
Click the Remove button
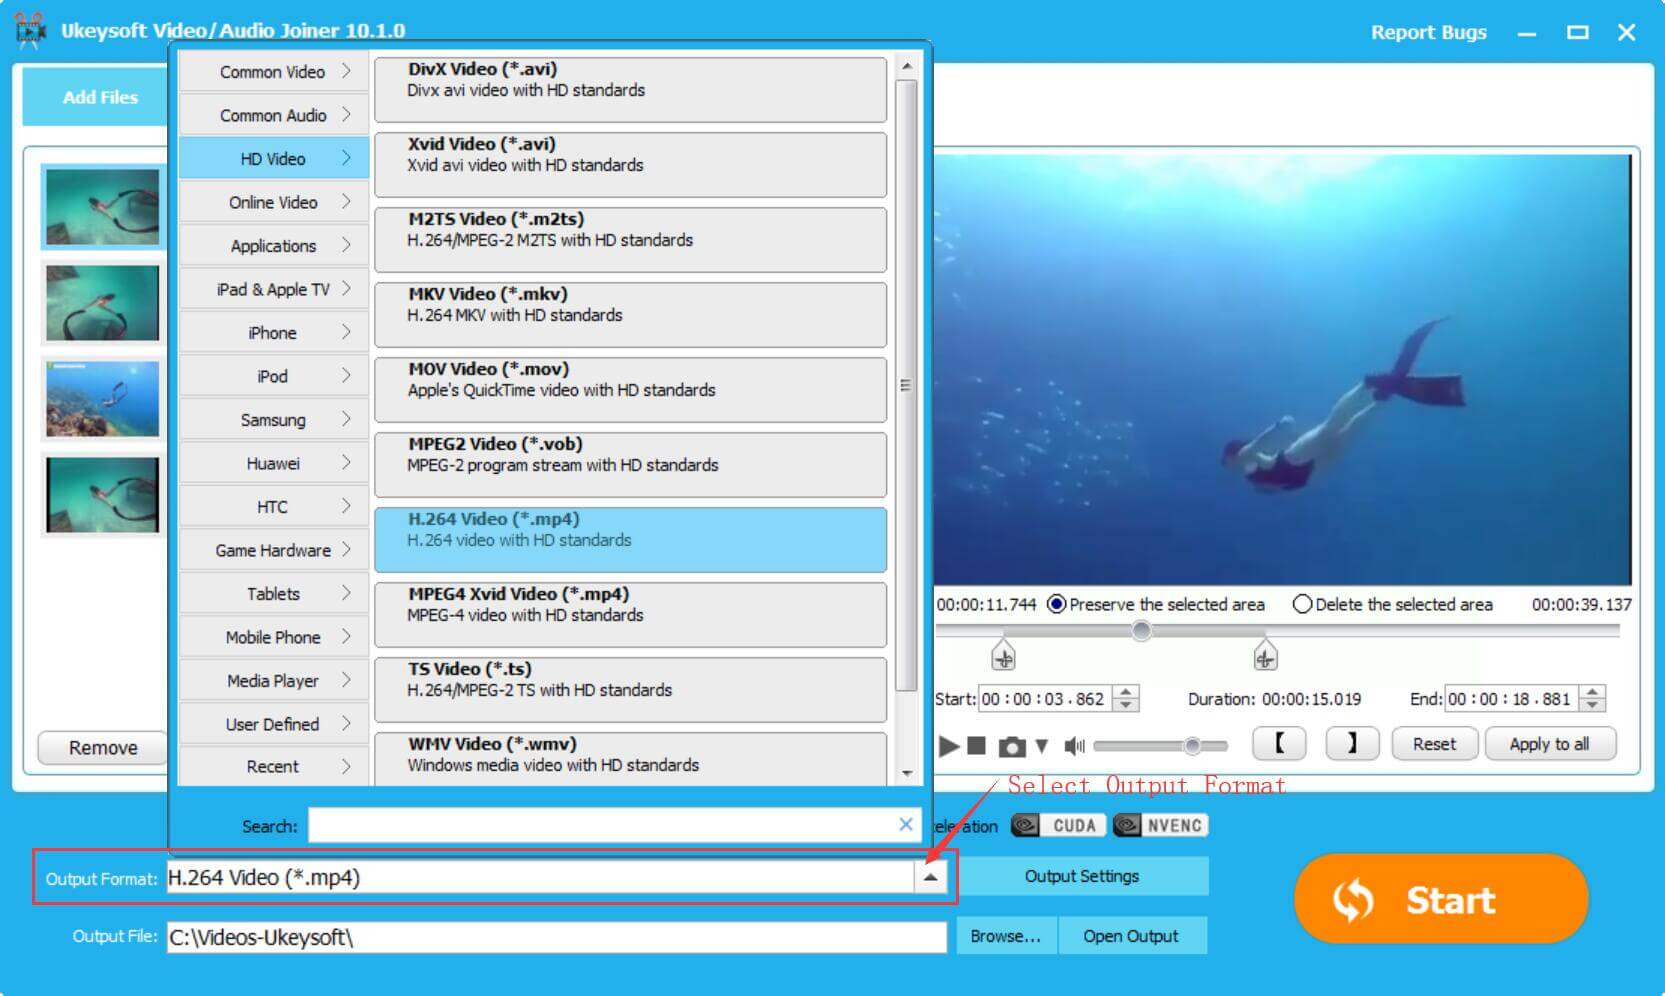[x=103, y=748]
